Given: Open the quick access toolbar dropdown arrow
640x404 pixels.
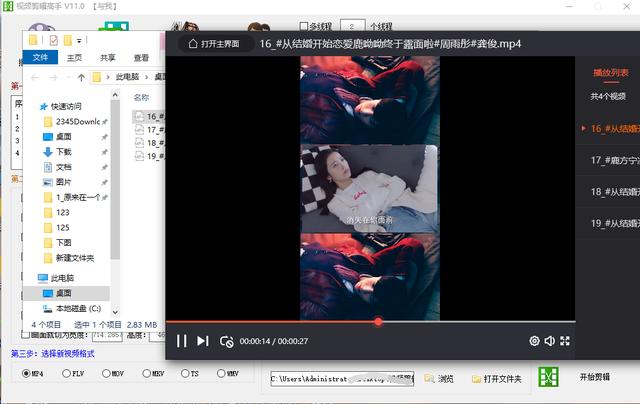Looking at the screenshot, I should [79, 40].
